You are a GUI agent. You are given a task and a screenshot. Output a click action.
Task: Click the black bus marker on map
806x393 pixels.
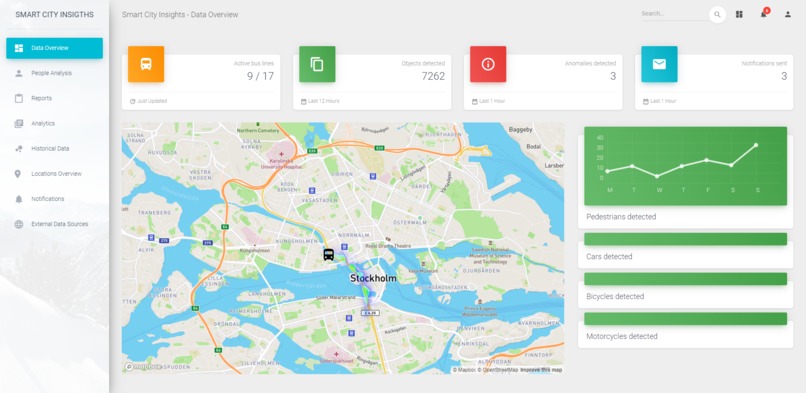tap(328, 254)
